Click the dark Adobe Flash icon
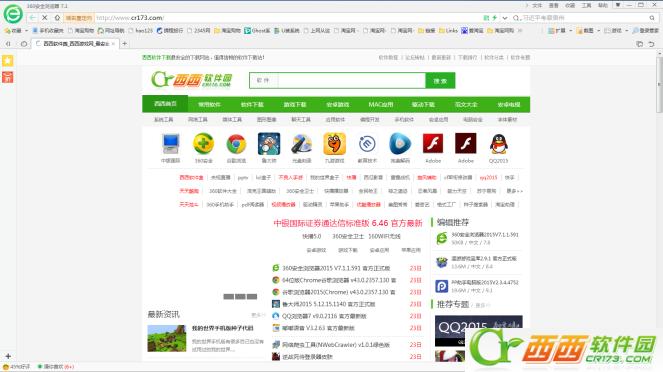 pos(466,143)
